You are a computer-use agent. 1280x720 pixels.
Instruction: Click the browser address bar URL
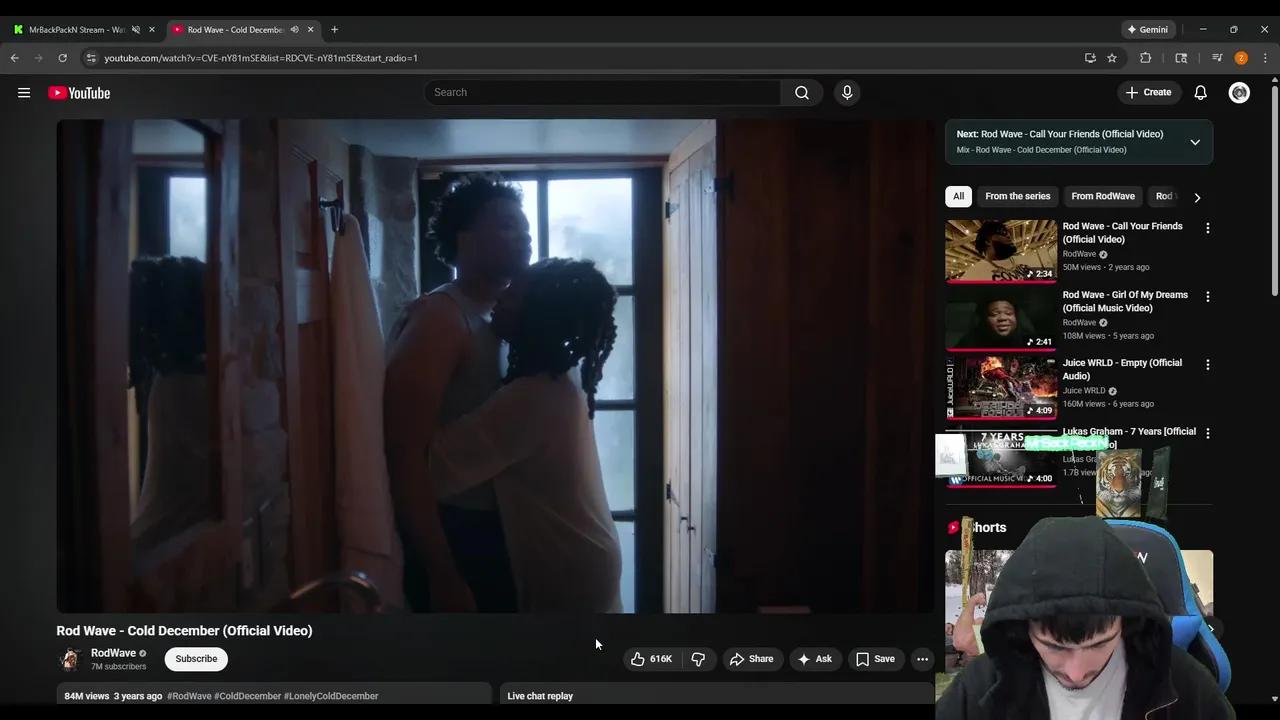coord(261,58)
